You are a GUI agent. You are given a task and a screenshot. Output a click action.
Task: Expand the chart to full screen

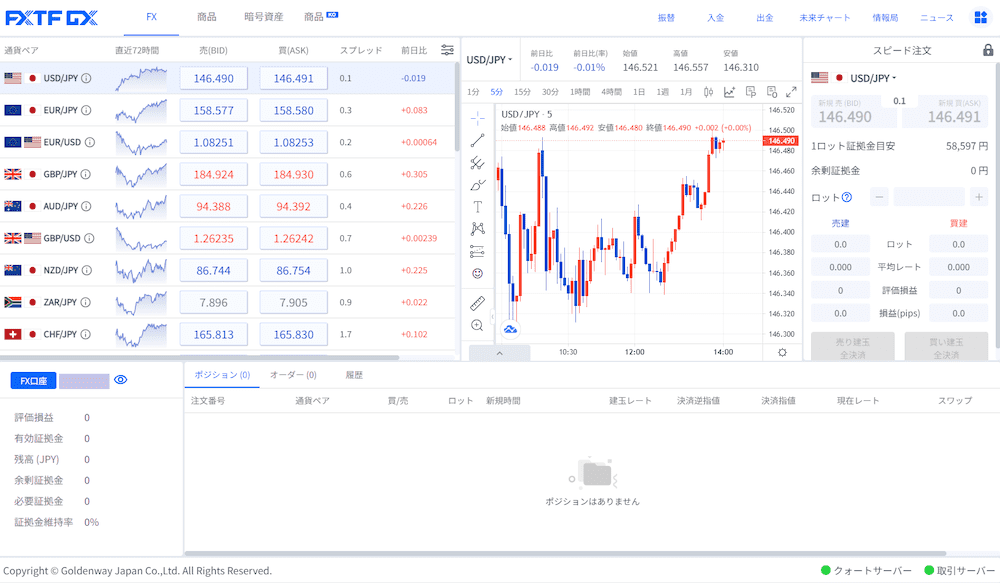tap(791, 92)
